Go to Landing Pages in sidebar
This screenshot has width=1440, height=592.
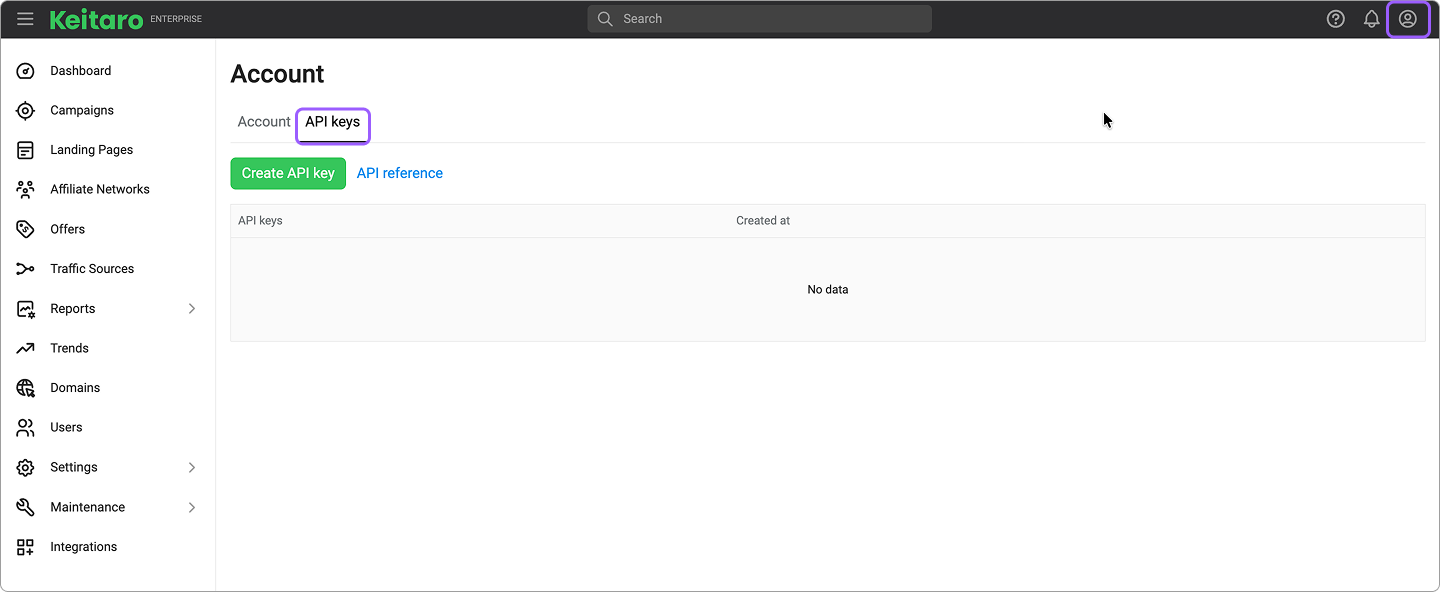(x=91, y=150)
